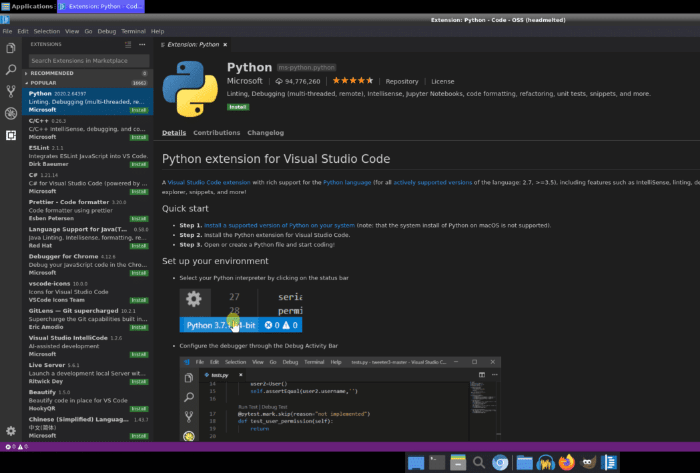Open the Search view in the activity bar
The image size is (700, 473).
click(x=11, y=70)
